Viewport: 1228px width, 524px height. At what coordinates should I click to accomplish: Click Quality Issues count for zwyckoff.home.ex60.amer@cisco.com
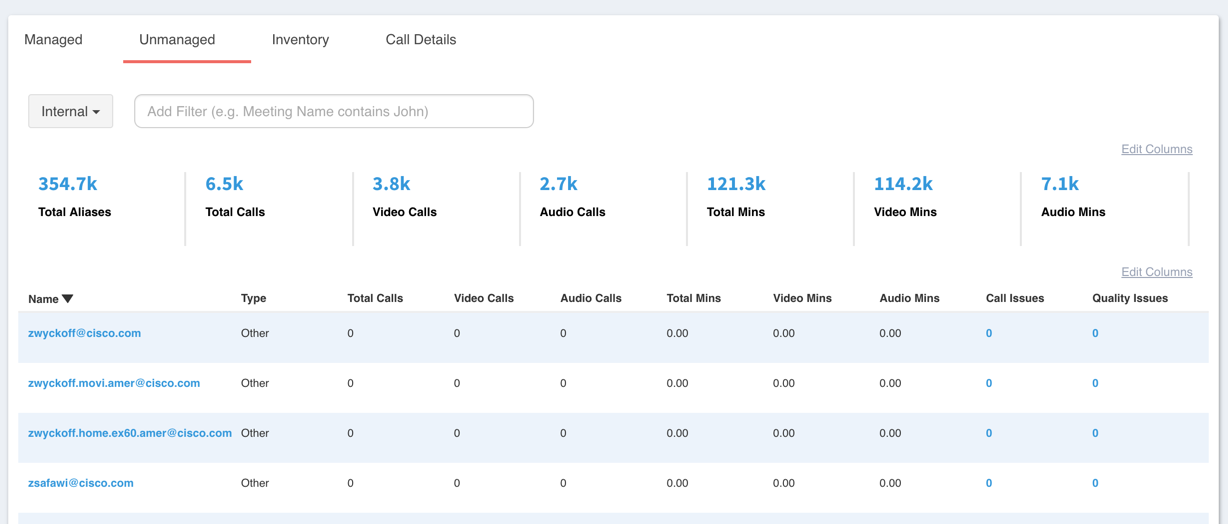[1095, 433]
